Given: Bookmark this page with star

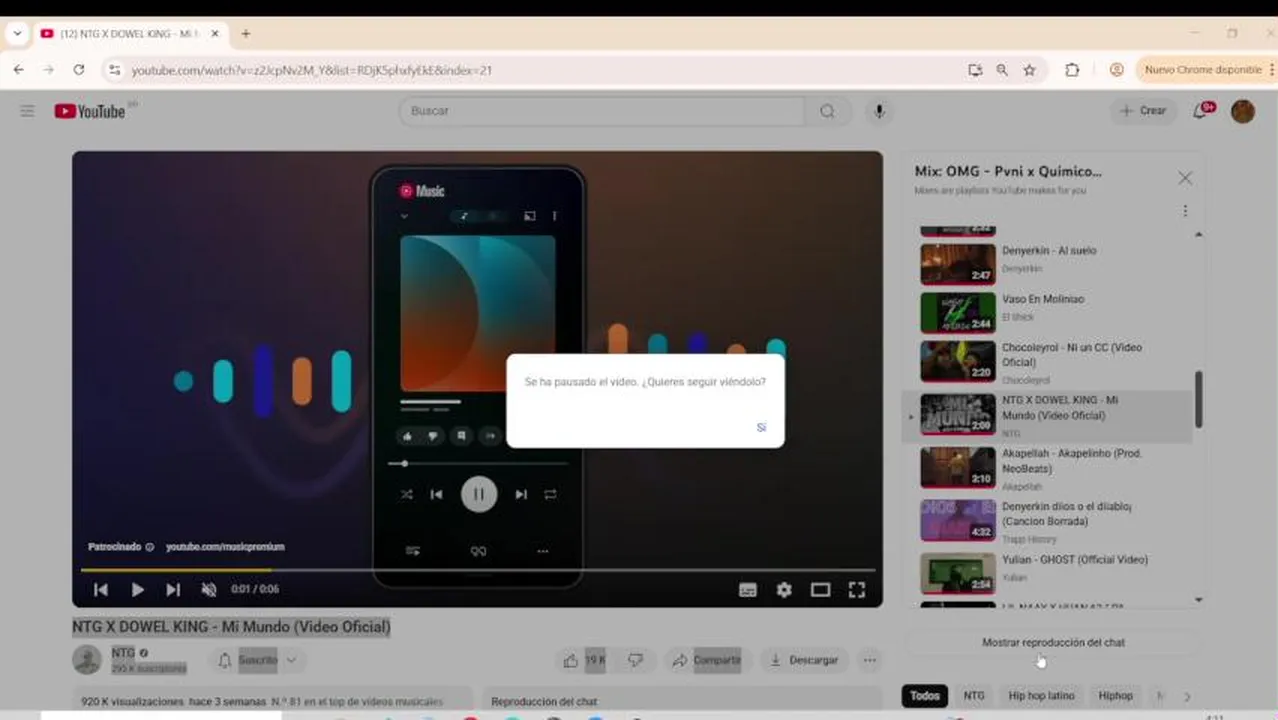Looking at the screenshot, I should click(x=1029, y=70).
